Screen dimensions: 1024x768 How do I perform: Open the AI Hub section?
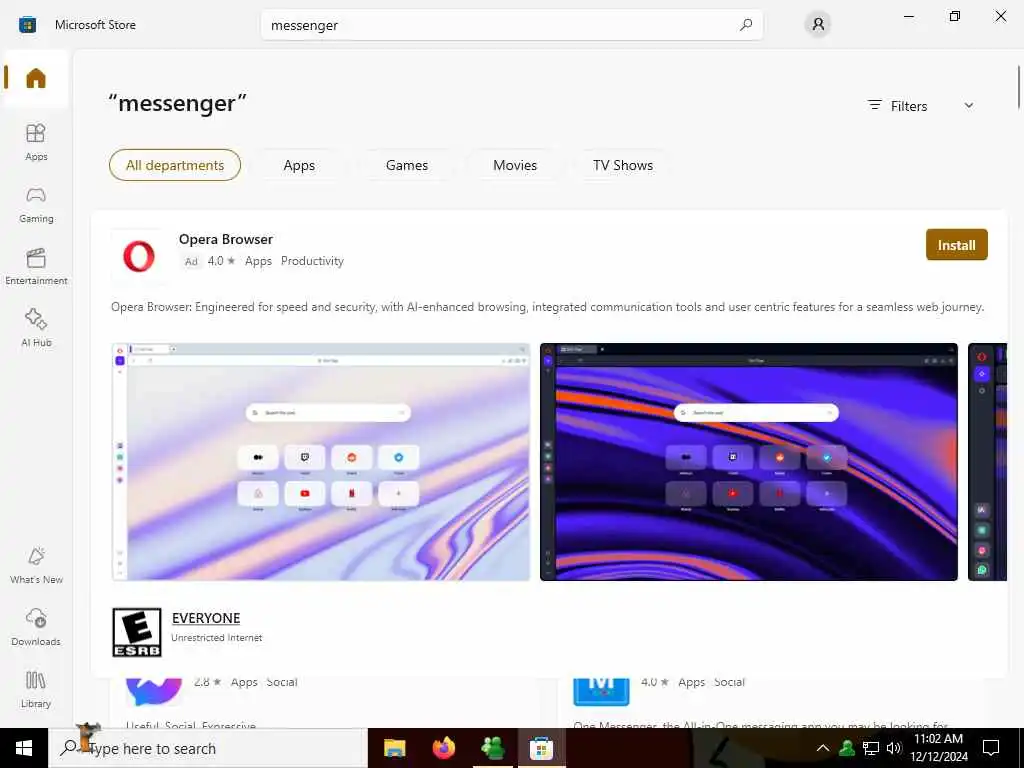(36, 328)
